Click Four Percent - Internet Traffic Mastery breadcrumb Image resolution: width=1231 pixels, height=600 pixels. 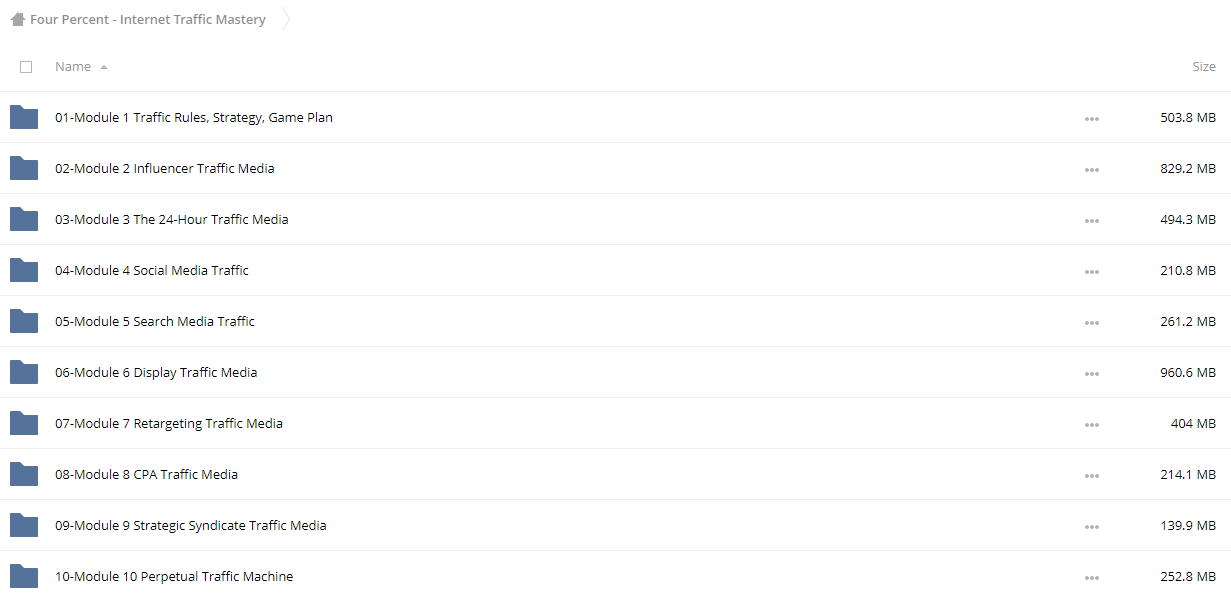[x=148, y=19]
